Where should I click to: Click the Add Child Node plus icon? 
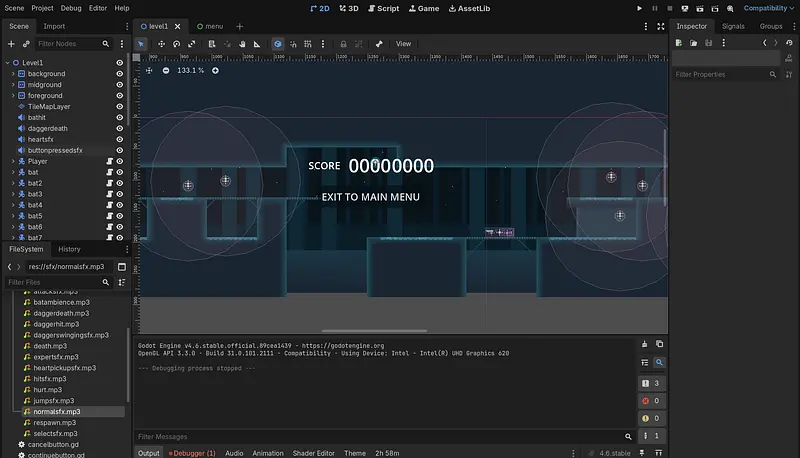point(11,44)
